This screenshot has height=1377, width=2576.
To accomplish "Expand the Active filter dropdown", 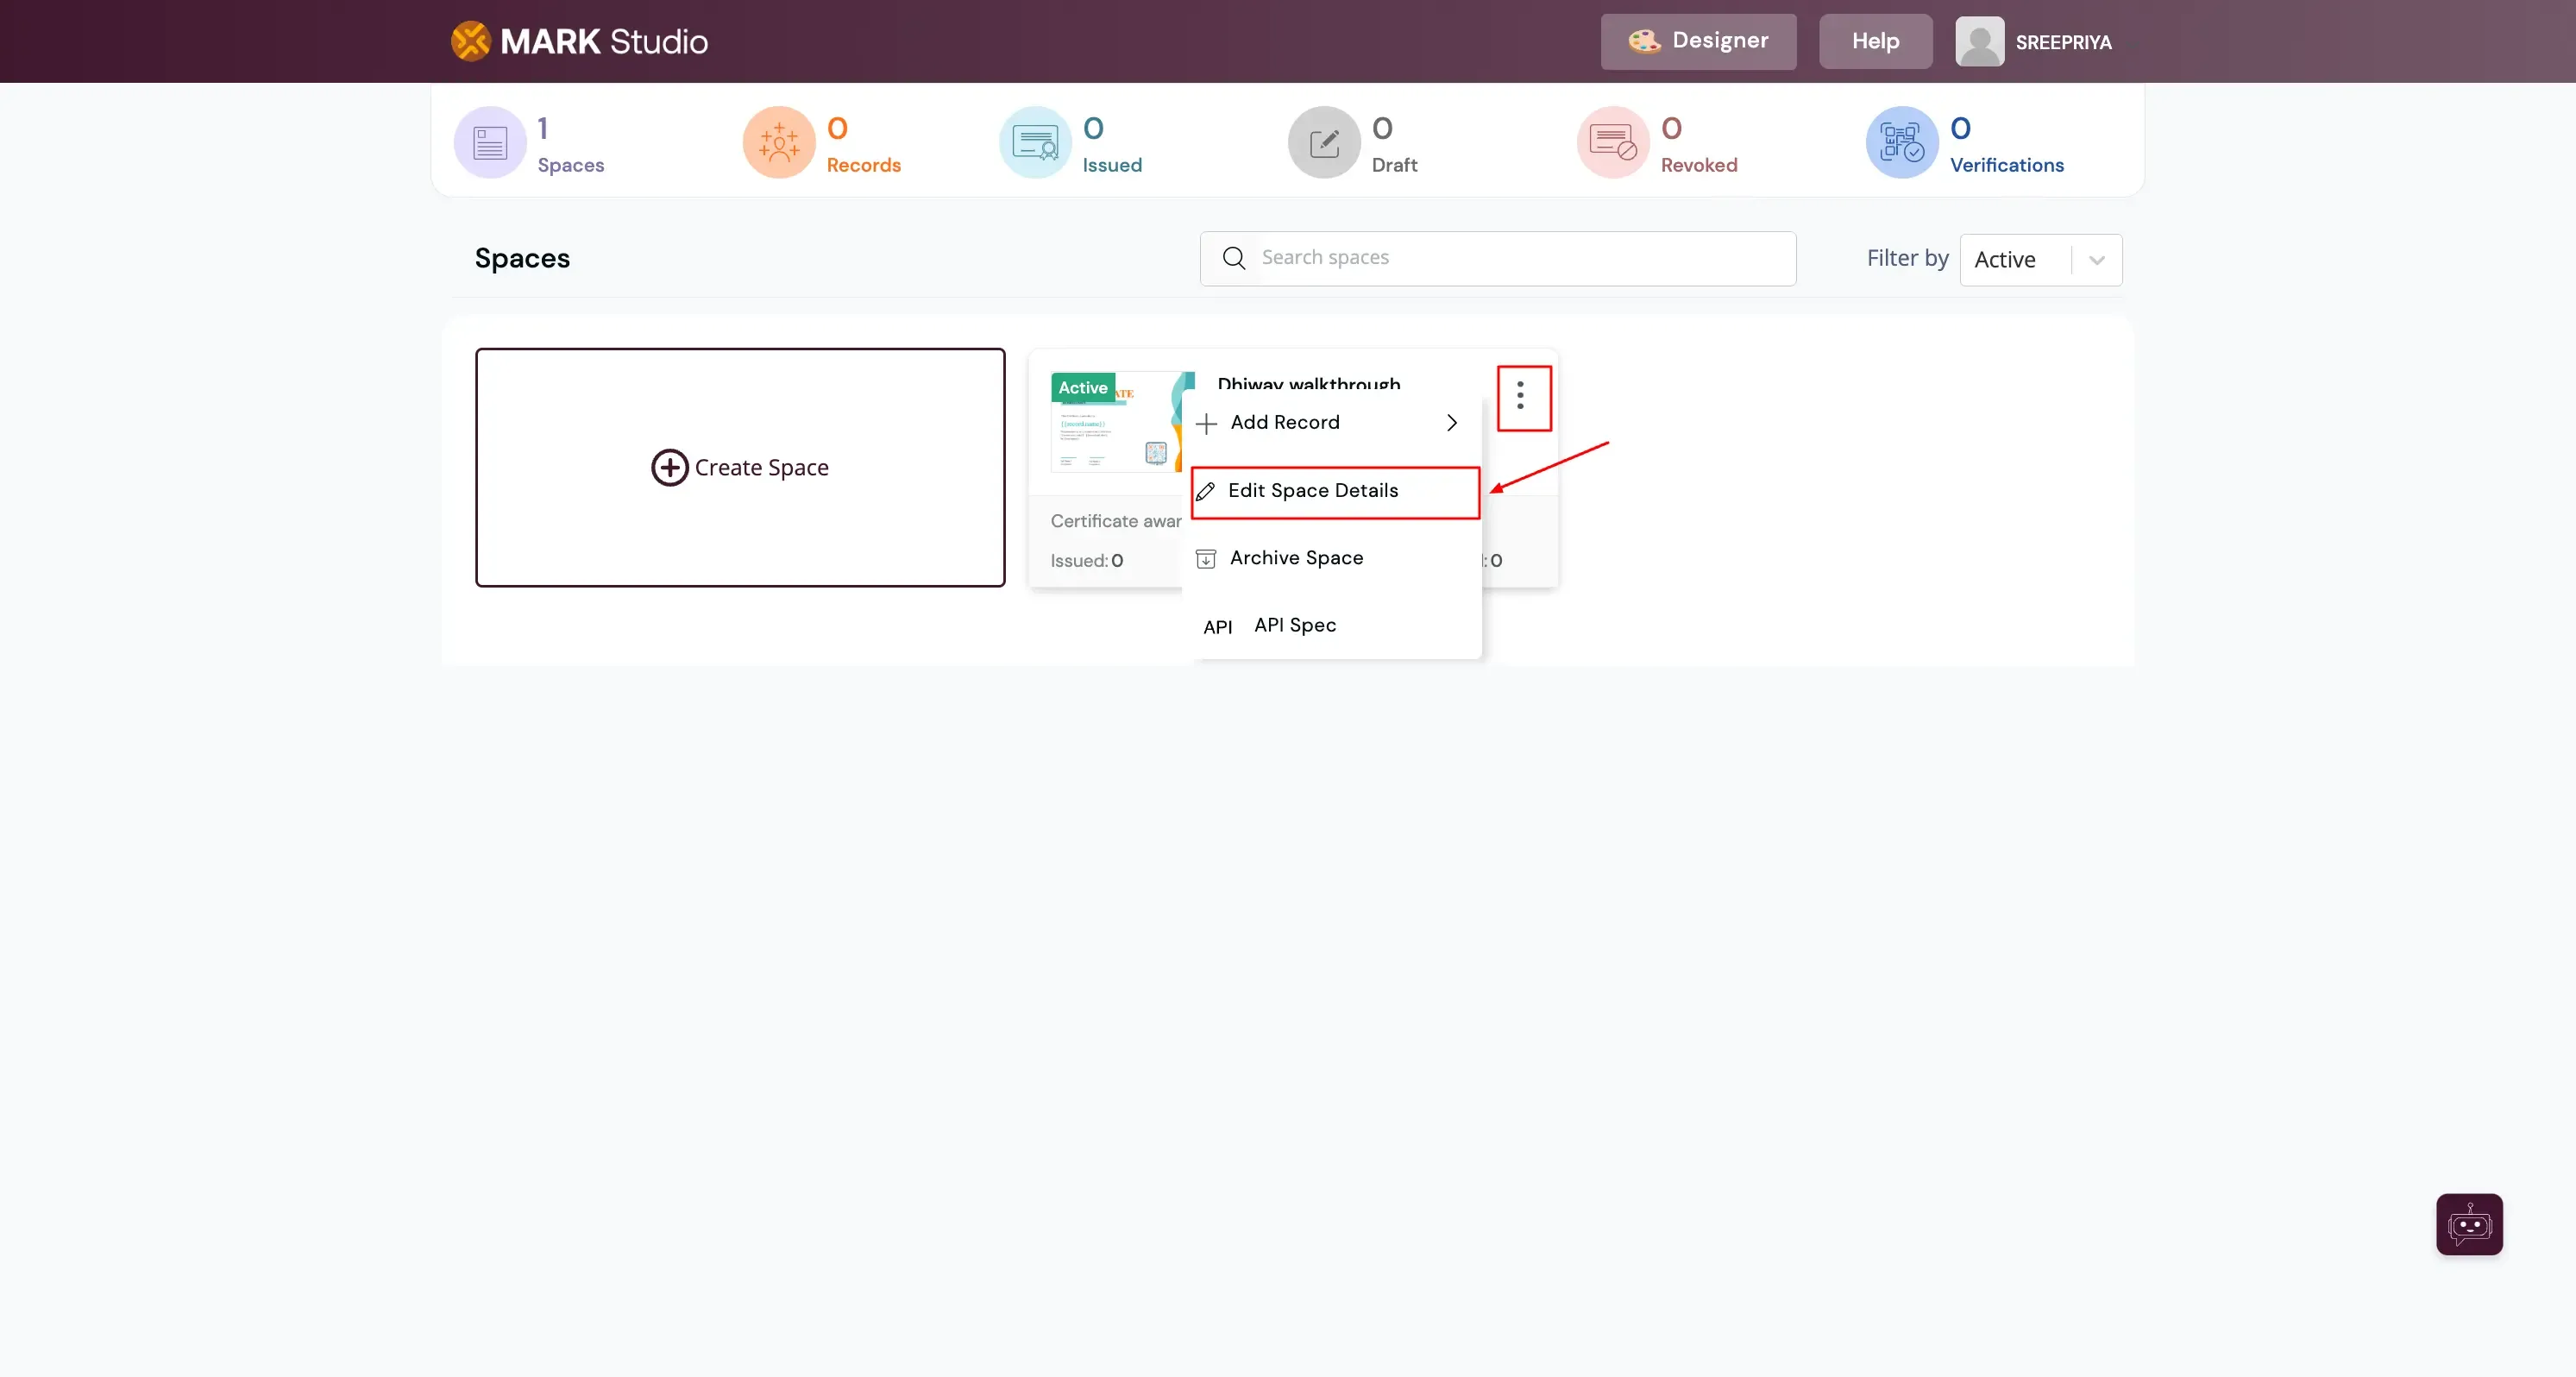I will 2097,260.
